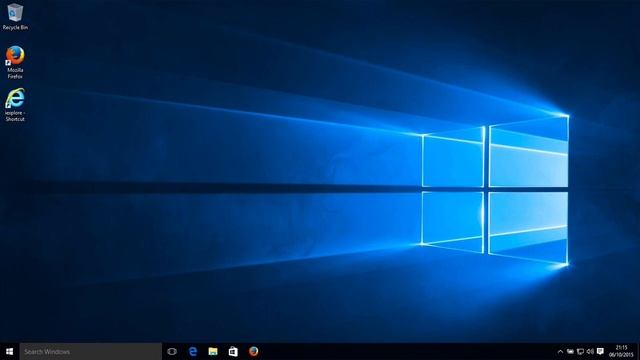This screenshot has height=360, width=640.
Task: Select the iexplore shortcut on desktop
Action: [x=15, y=105]
